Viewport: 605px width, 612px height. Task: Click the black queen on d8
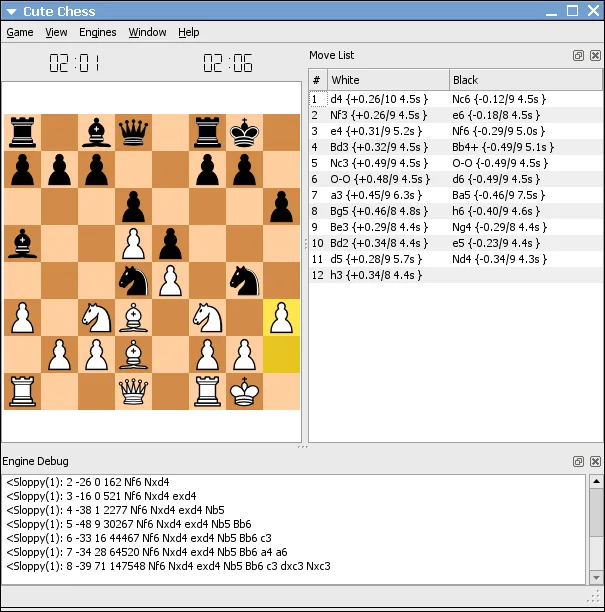coord(133,132)
